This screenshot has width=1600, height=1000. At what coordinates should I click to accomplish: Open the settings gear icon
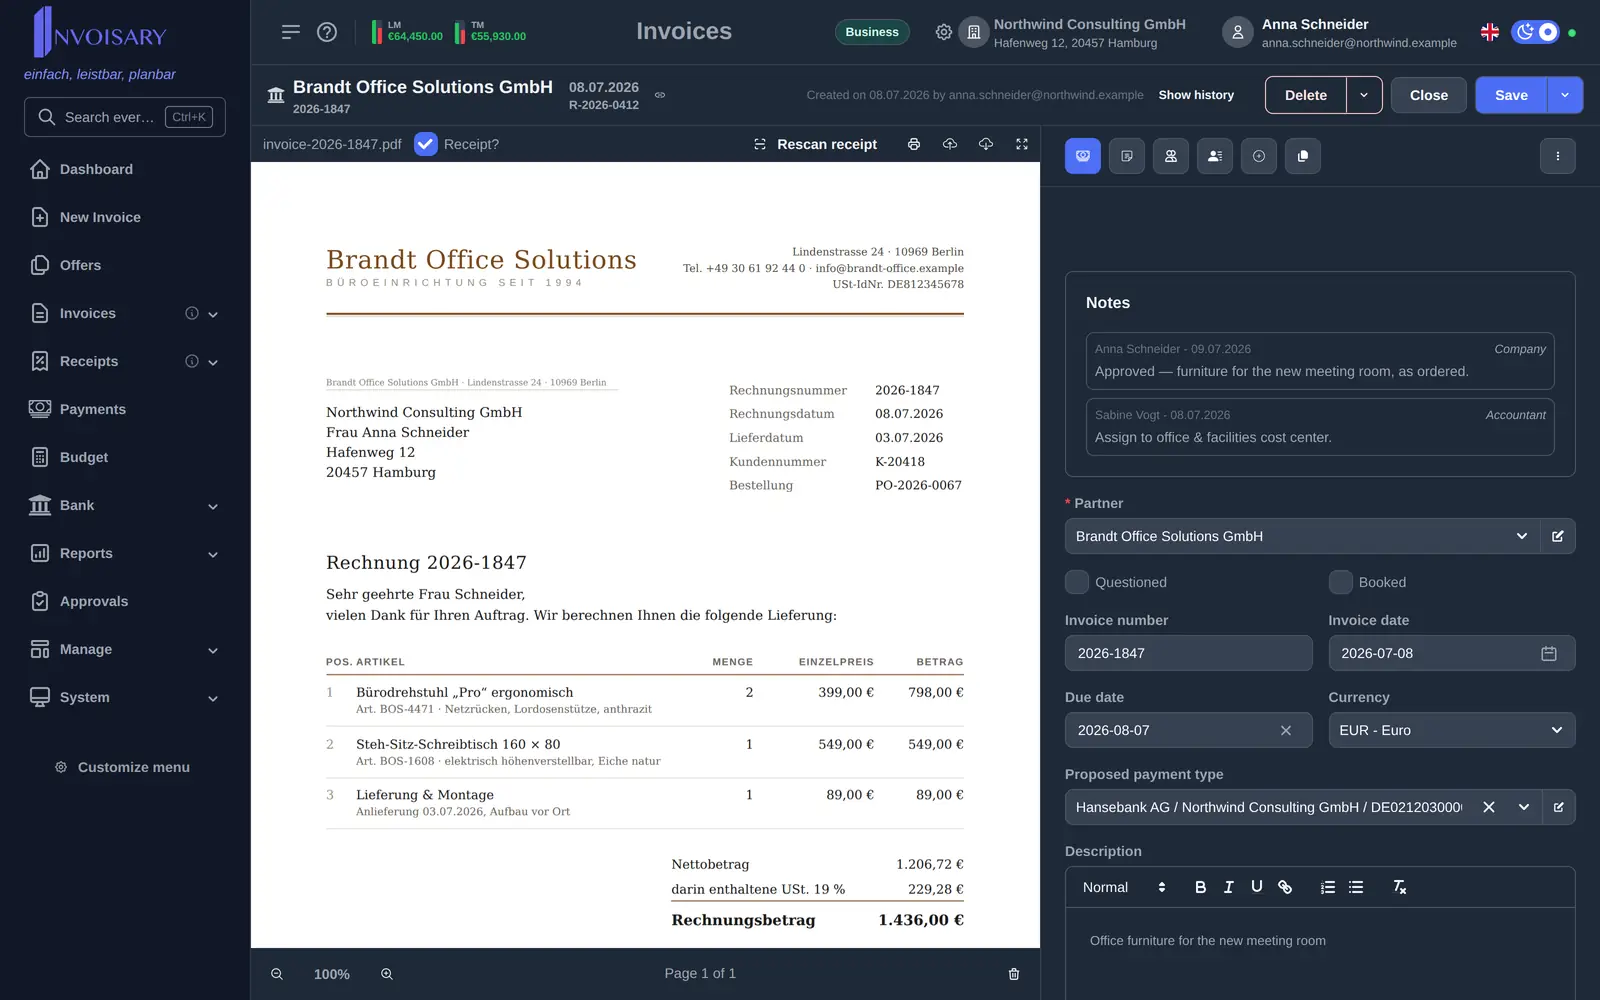(x=944, y=32)
